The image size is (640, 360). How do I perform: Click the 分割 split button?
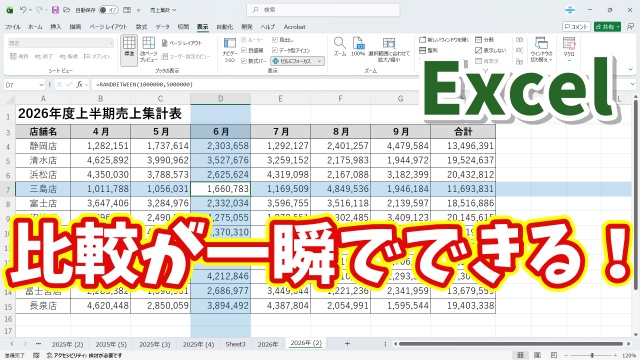484,40
